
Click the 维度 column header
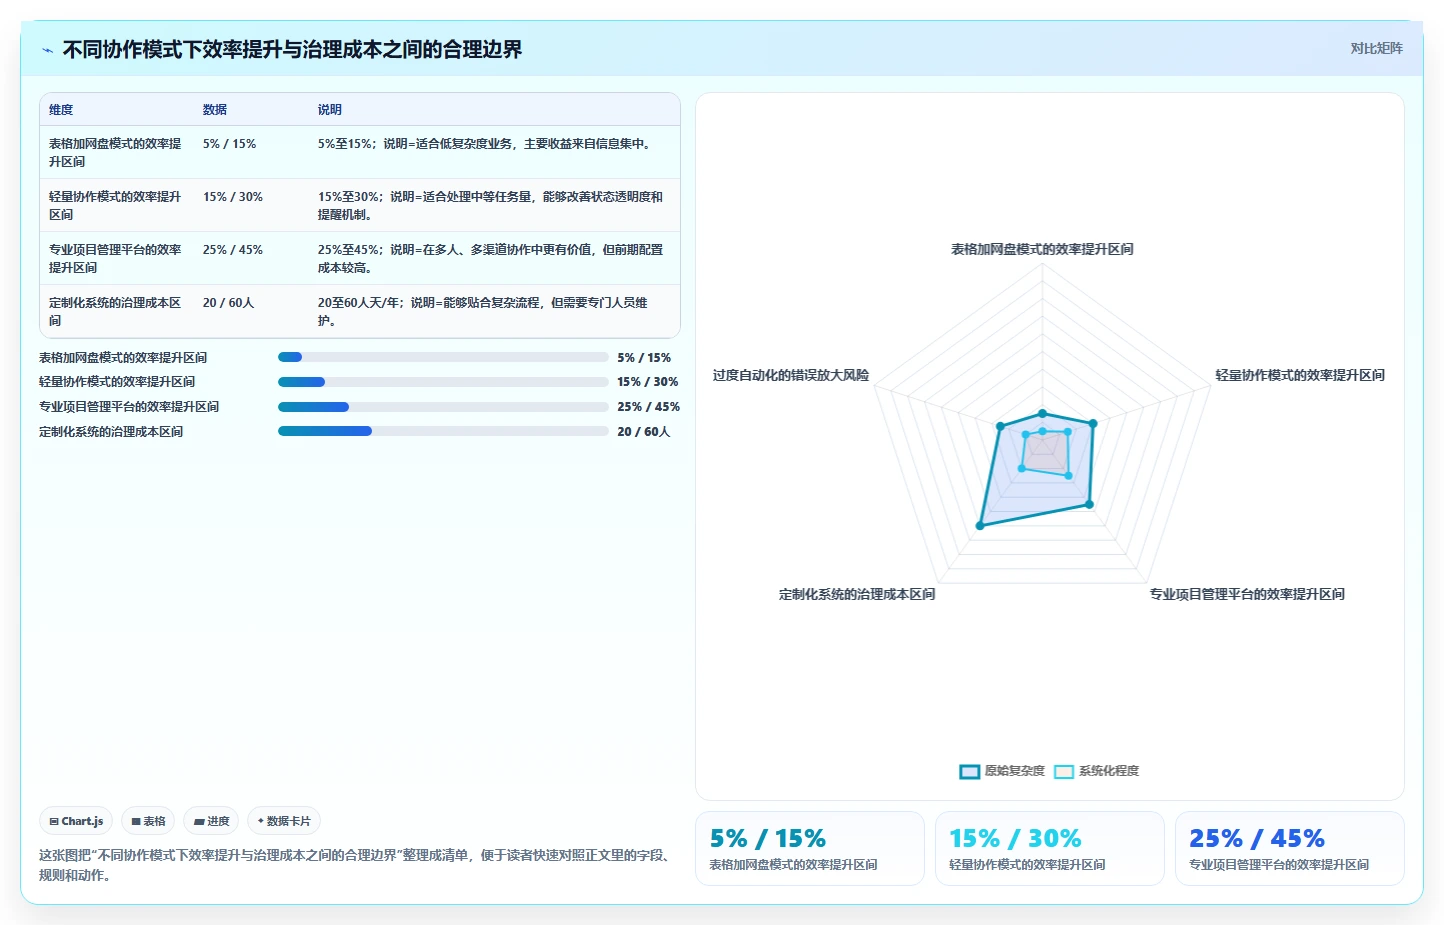point(61,110)
